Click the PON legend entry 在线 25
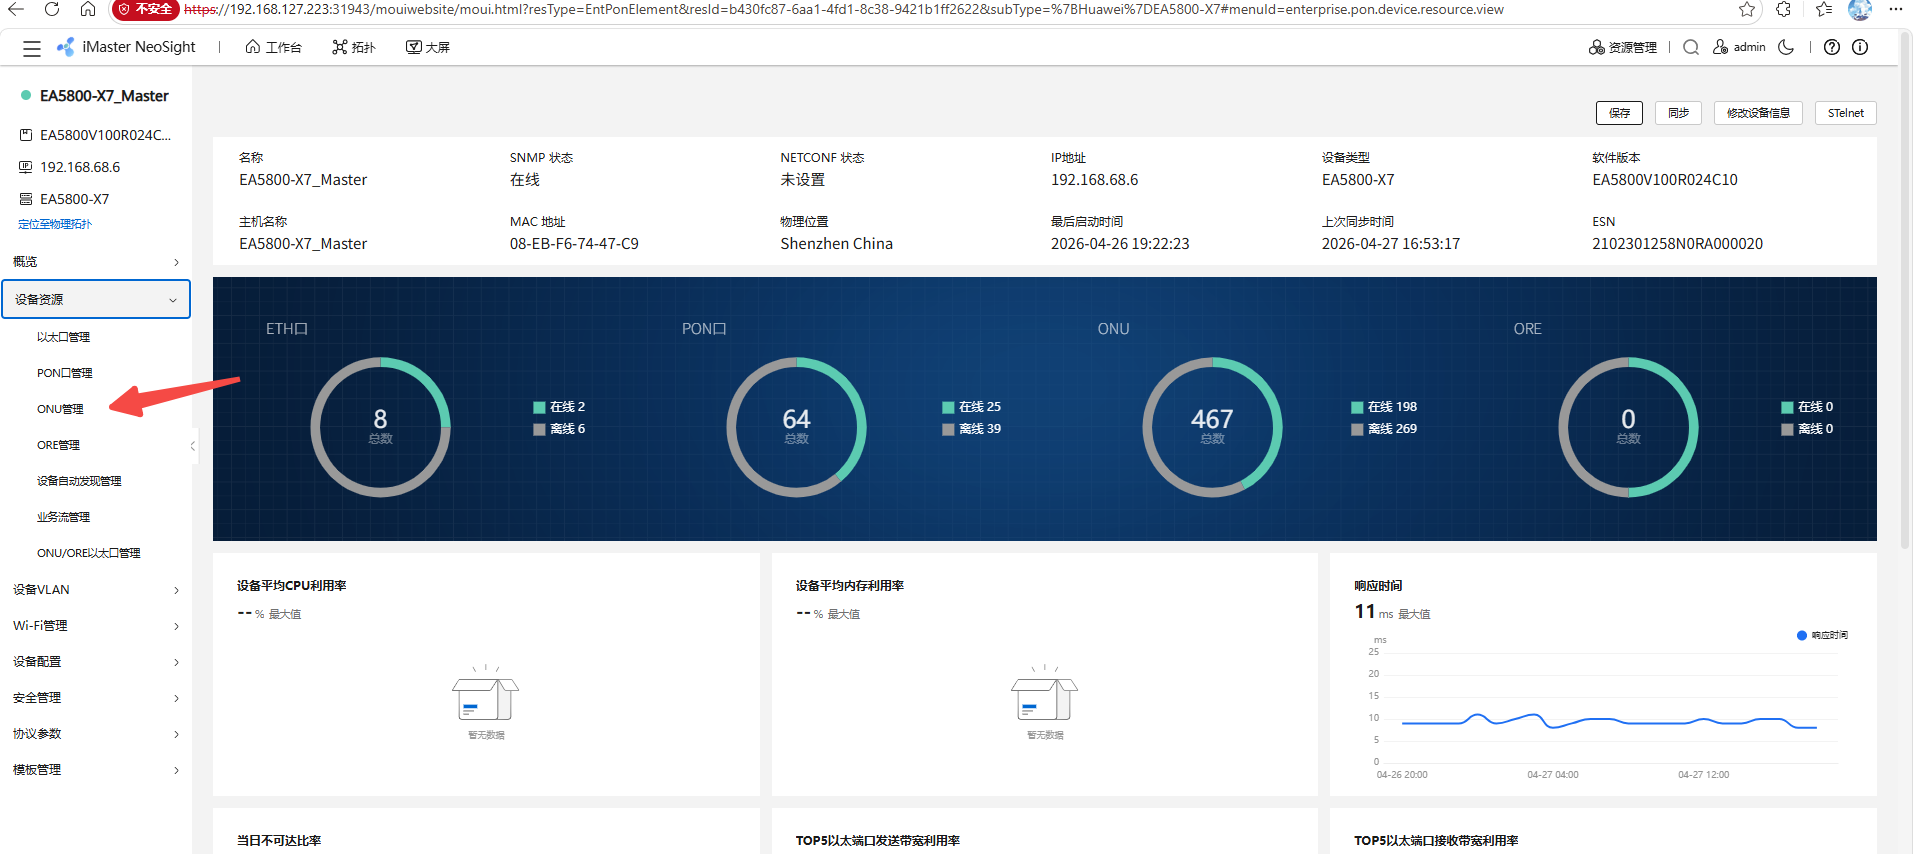 click(972, 407)
